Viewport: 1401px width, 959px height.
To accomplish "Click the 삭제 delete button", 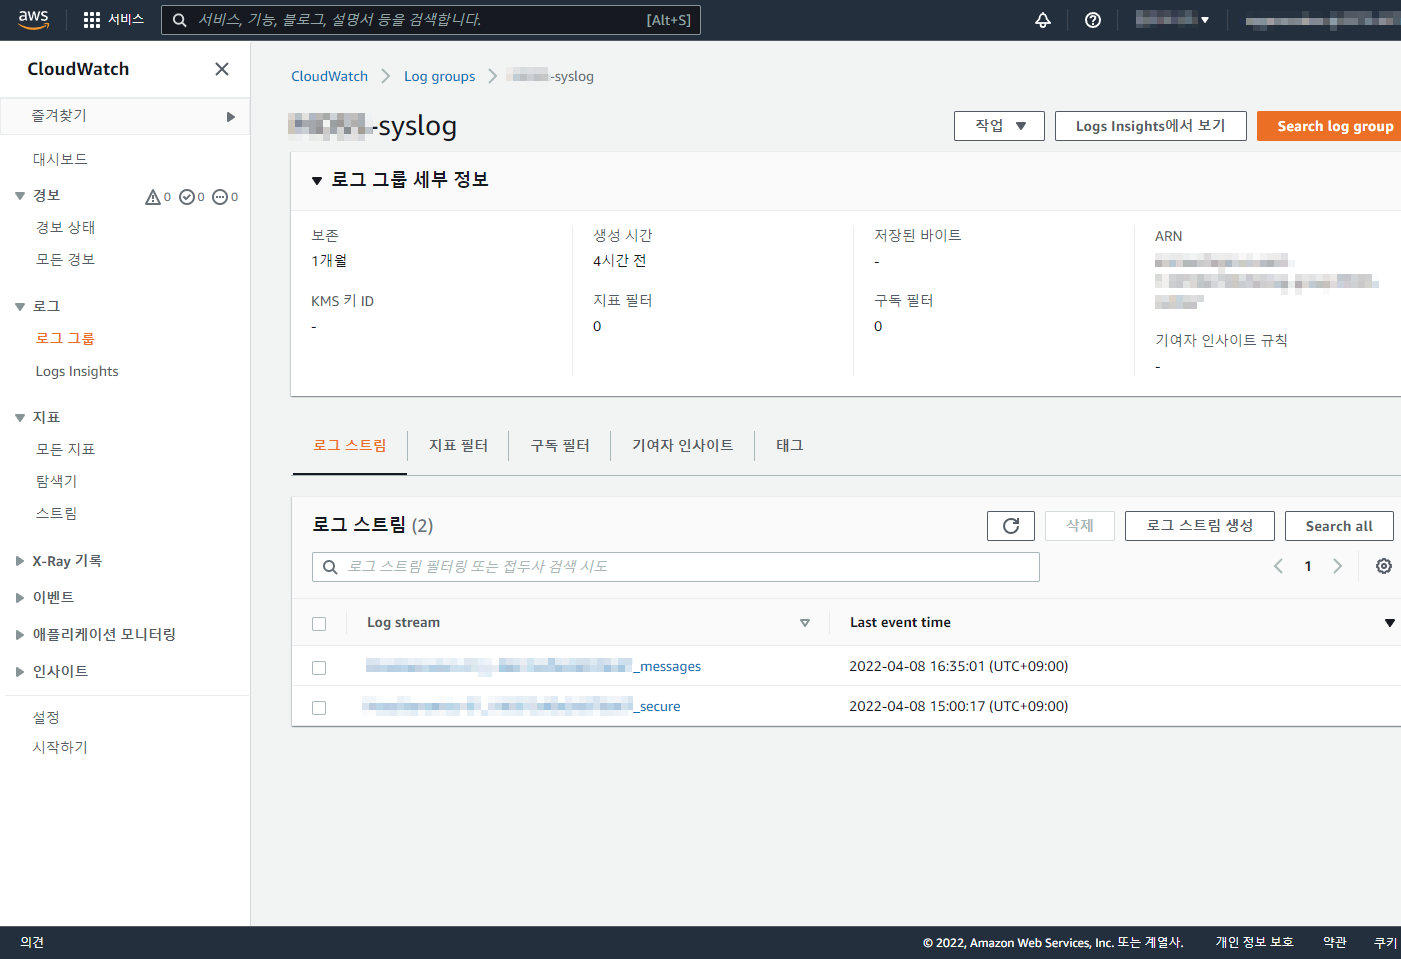I will pos(1080,526).
